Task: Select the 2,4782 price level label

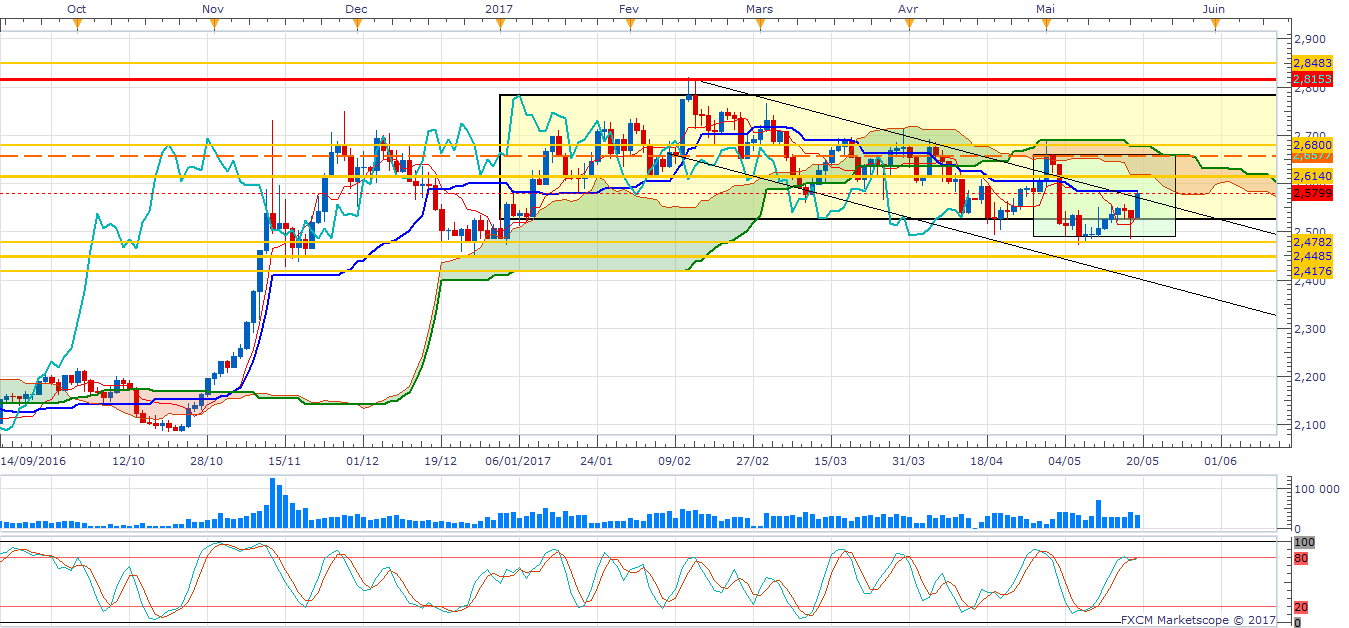Action: tap(1312, 242)
